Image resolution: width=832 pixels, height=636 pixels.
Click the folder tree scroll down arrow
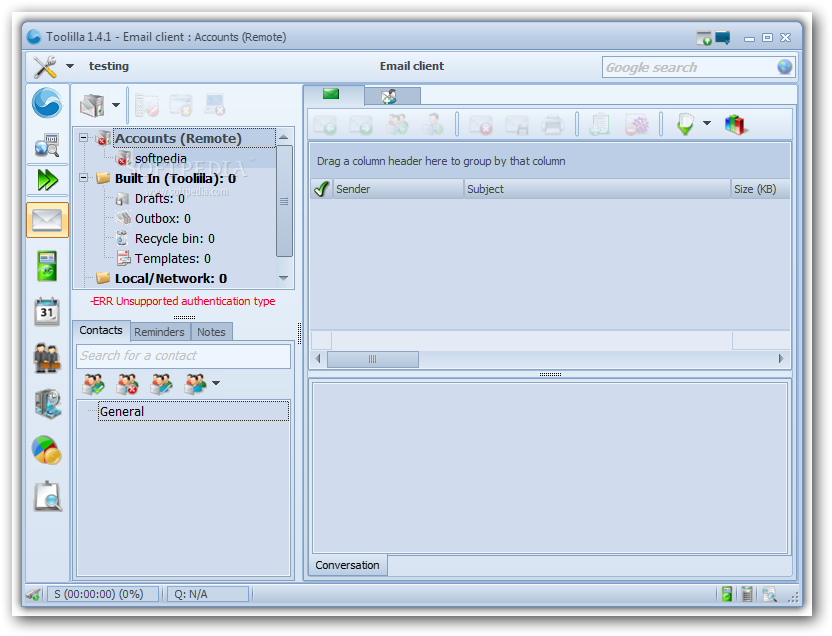284,278
